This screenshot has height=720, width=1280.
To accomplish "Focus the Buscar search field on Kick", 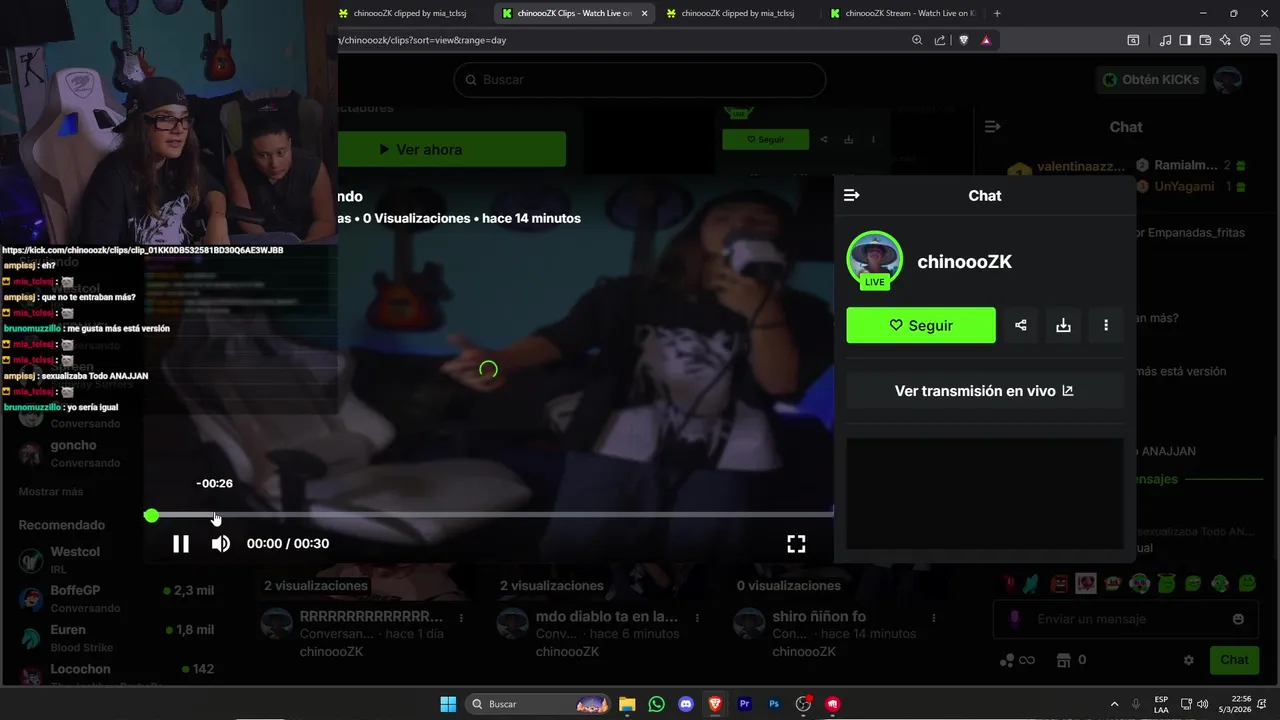I will pos(640,80).
